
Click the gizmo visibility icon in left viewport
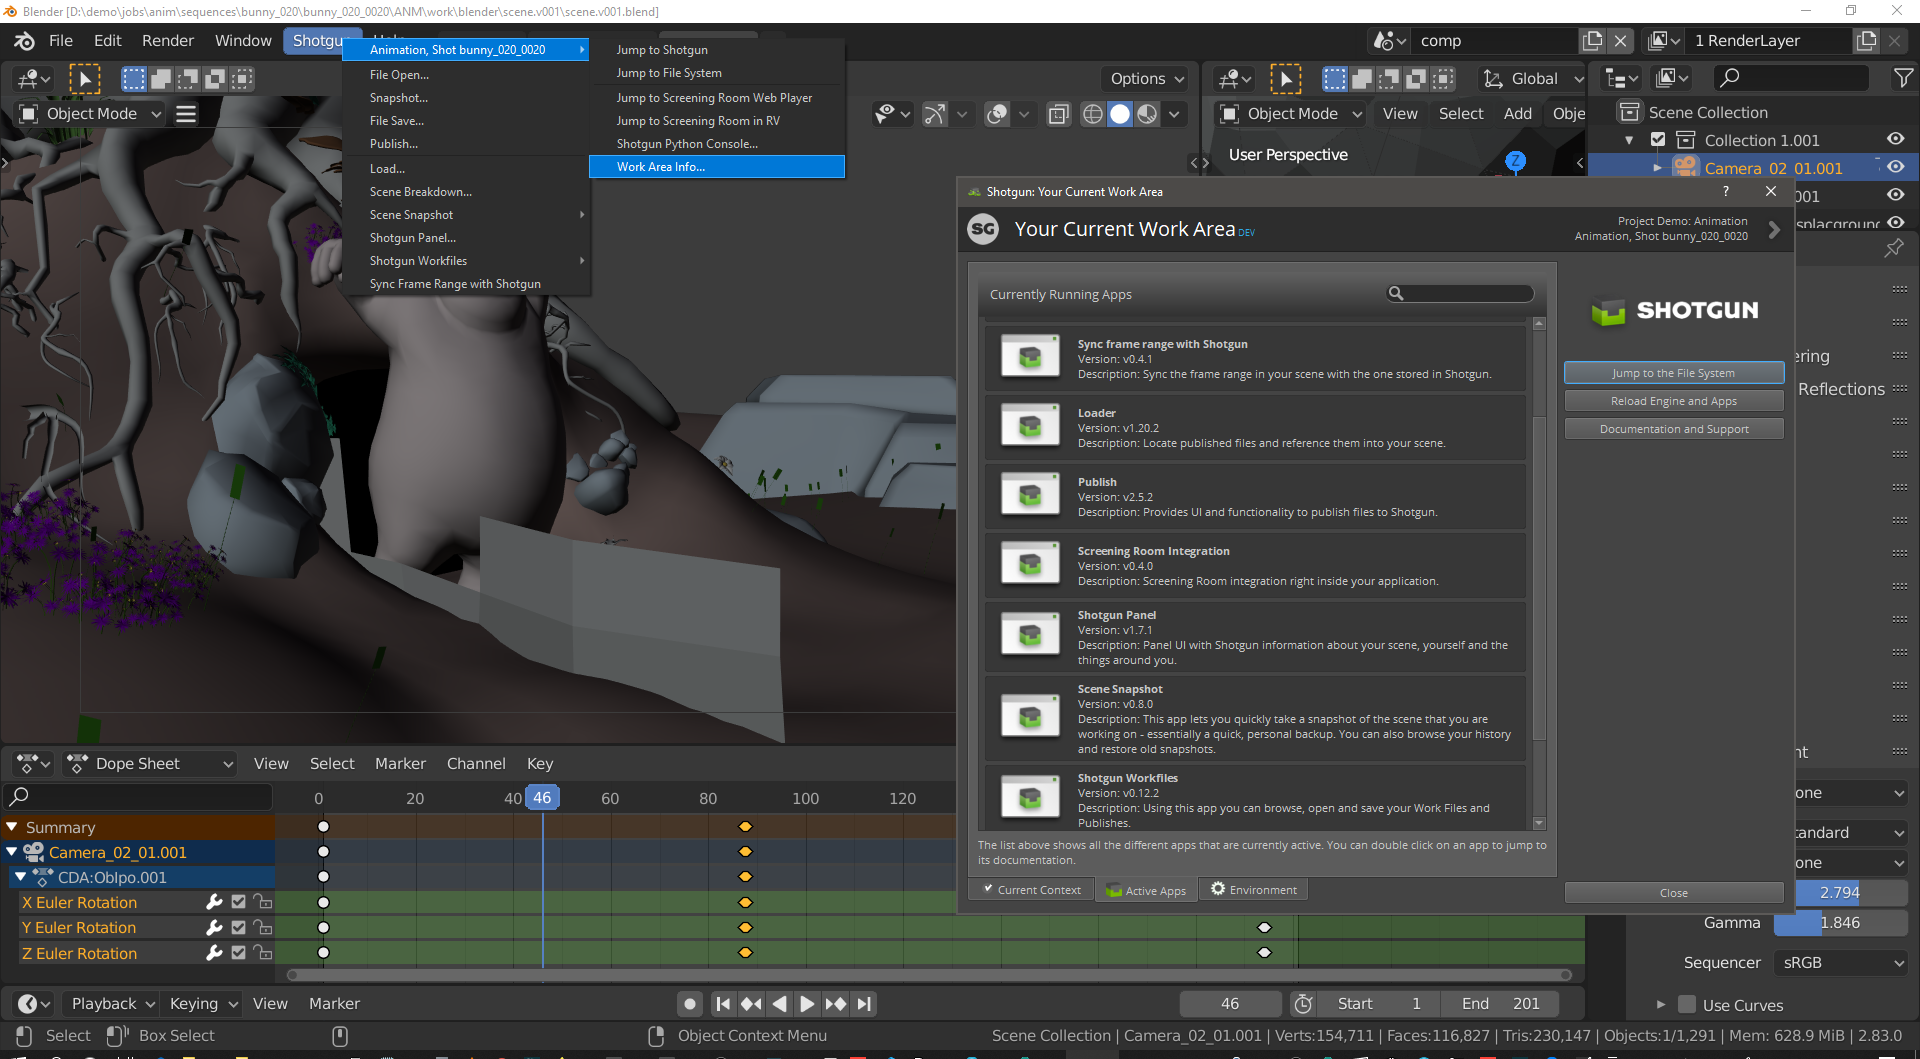[934, 114]
